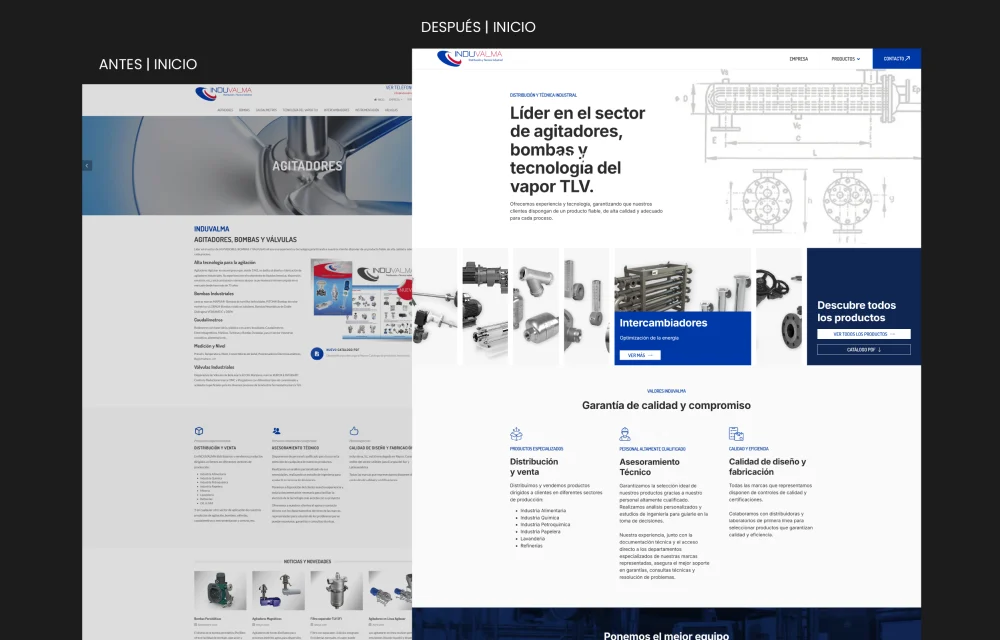This screenshot has width=1000, height=640.
Task: Click 'Ver más' on the Intercambiadores card
Action: coord(640,355)
